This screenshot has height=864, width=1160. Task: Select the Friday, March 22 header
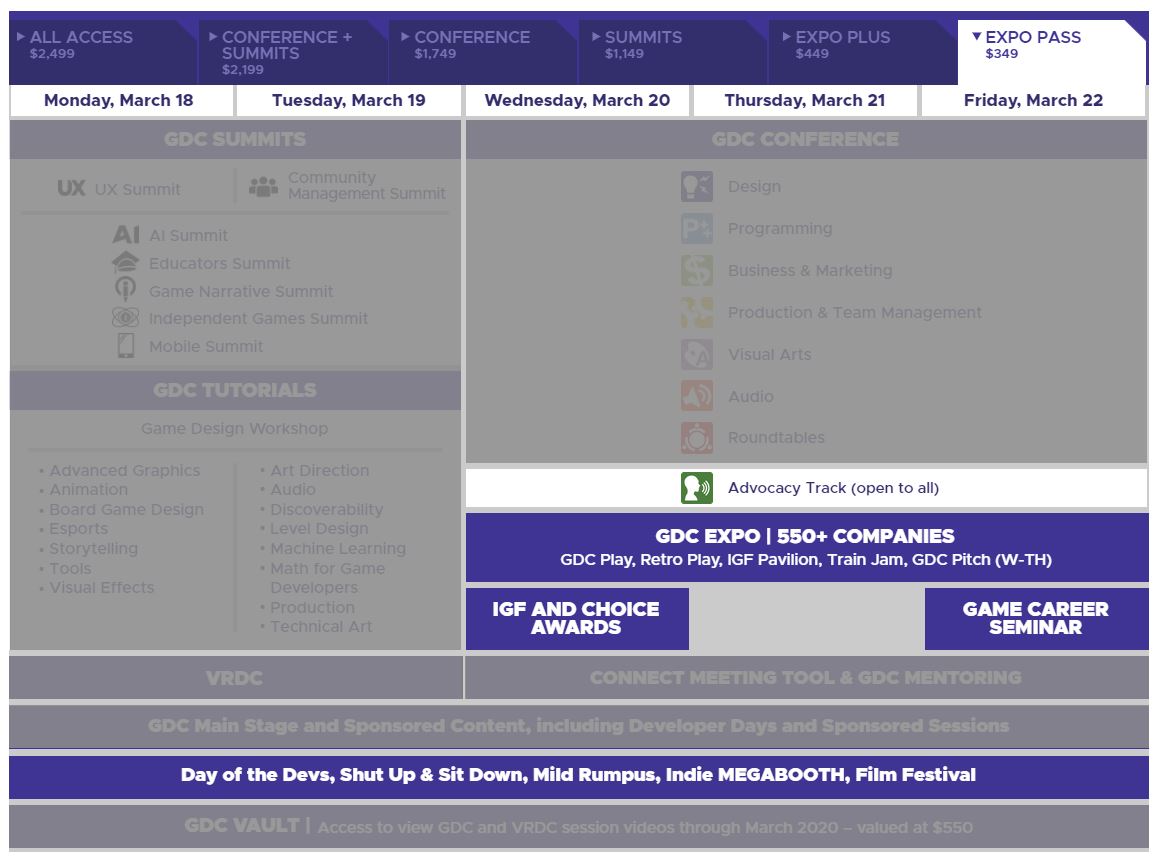coord(1033,101)
